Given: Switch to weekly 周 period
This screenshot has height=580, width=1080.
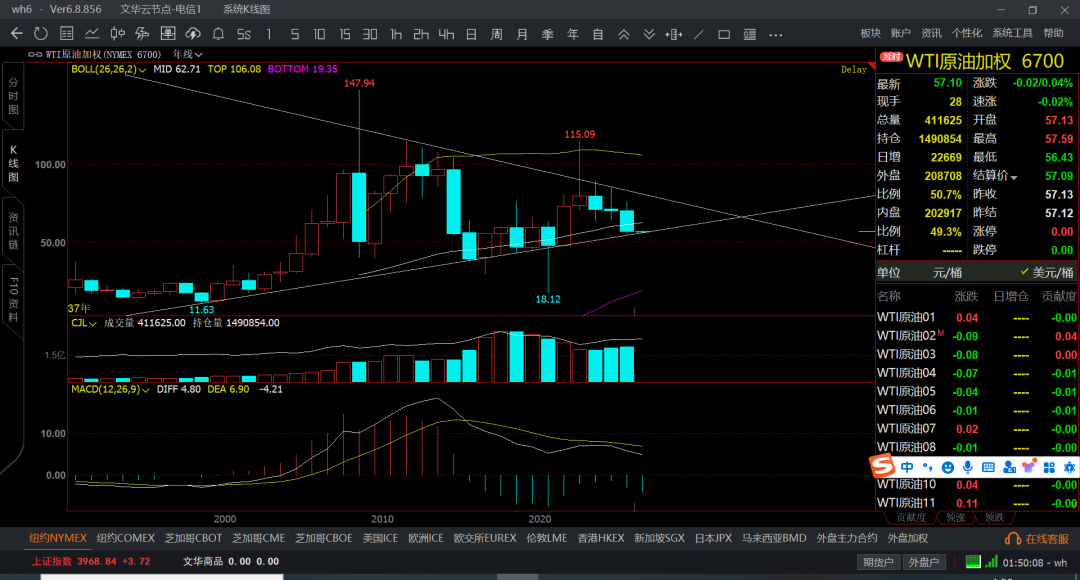Looking at the screenshot, I should pos(497,34).
